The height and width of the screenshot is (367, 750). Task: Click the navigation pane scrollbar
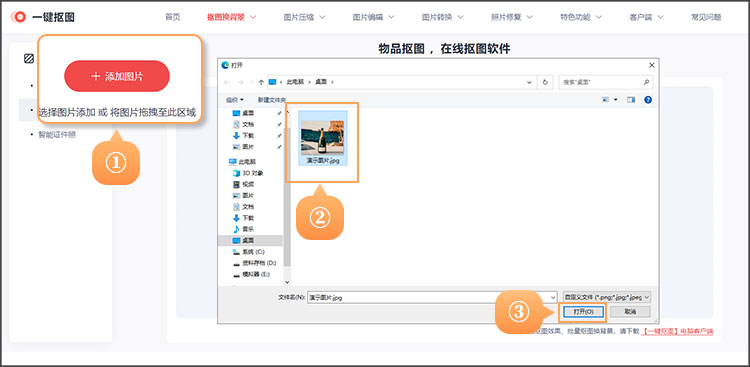287,196
